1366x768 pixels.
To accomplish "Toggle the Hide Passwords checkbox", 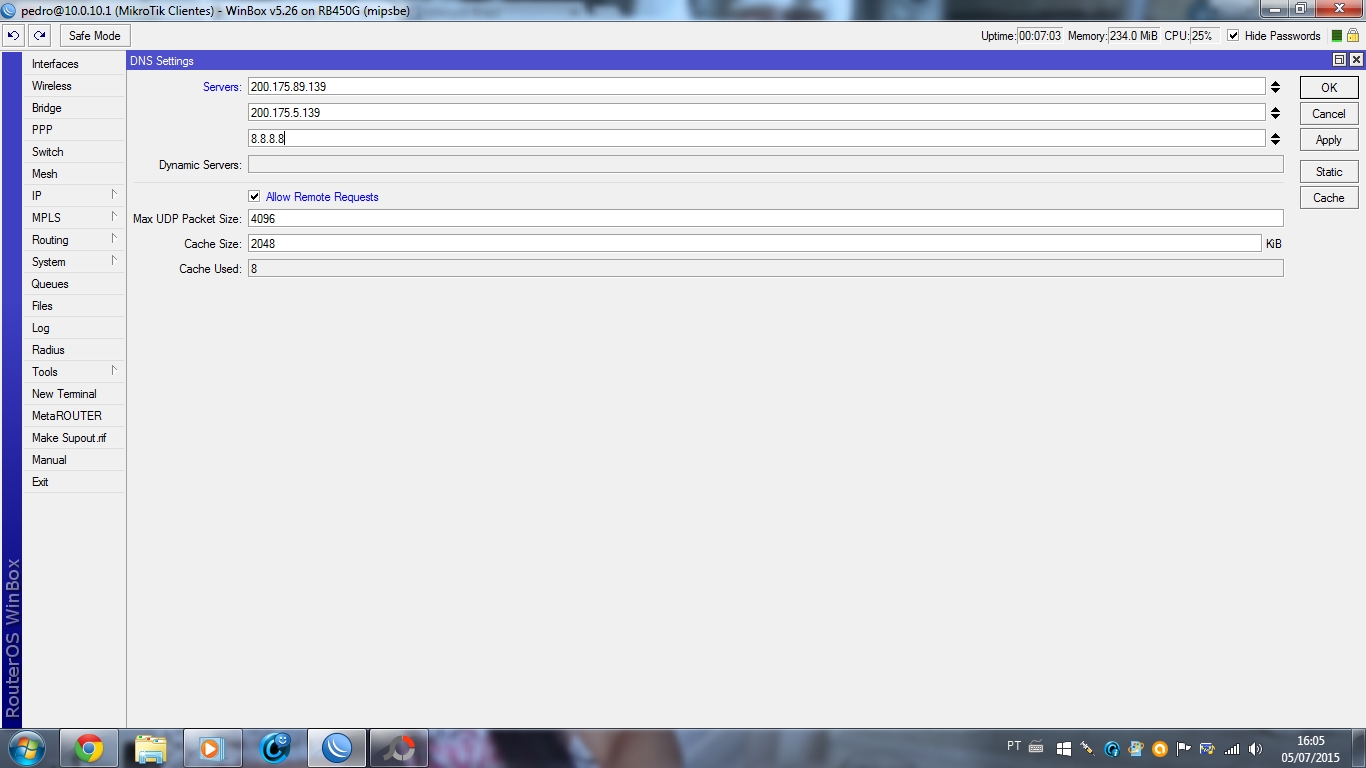I will pos(1233,36).
